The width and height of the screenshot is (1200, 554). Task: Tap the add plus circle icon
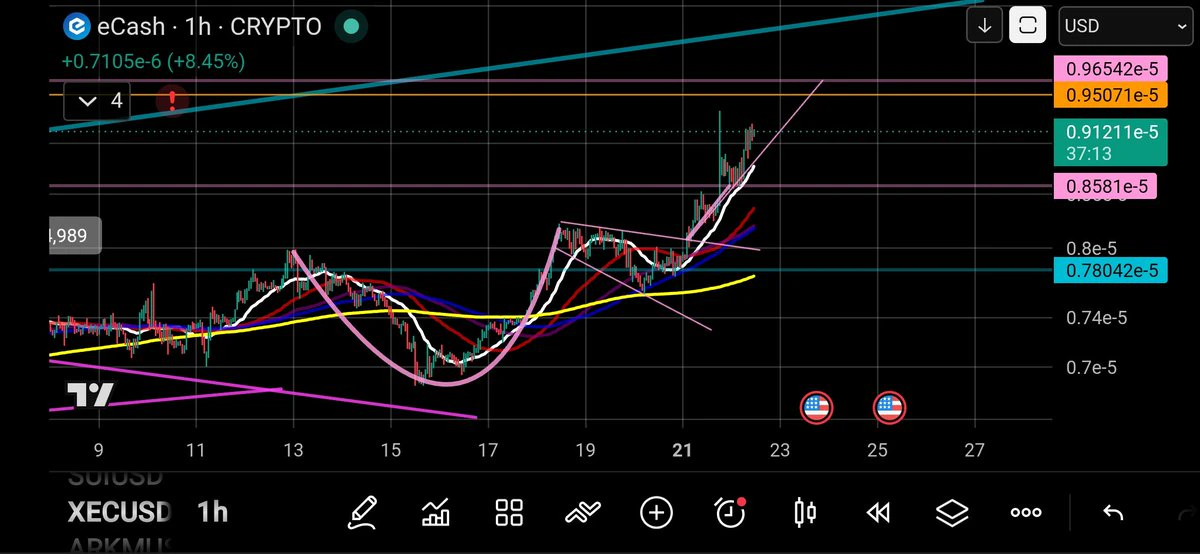coord(656,513)
